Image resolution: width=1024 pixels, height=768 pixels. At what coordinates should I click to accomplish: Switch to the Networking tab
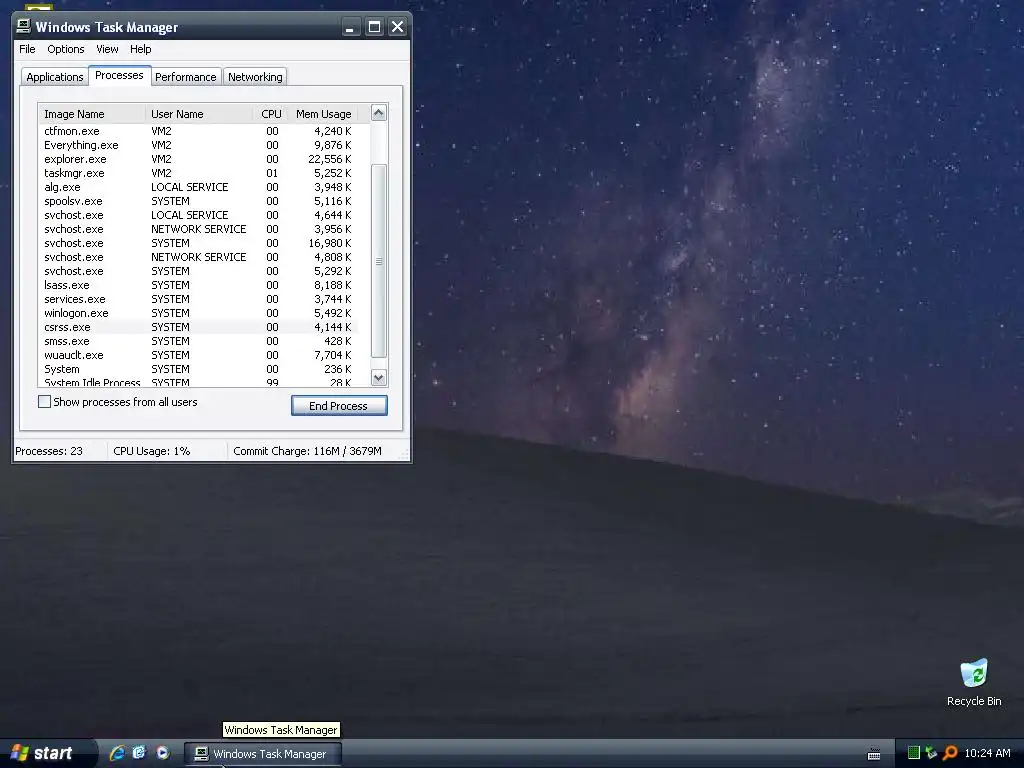tap(255, 77)
